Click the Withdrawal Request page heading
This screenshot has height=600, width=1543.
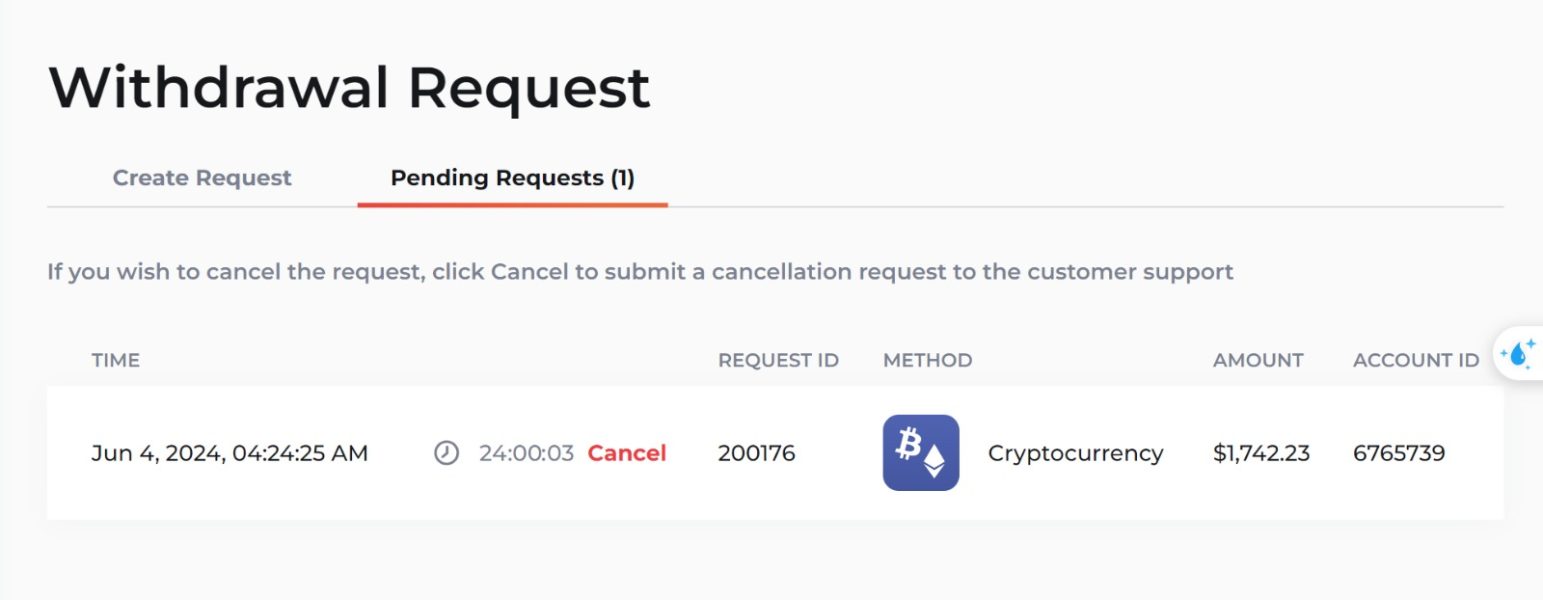point(350,86)
